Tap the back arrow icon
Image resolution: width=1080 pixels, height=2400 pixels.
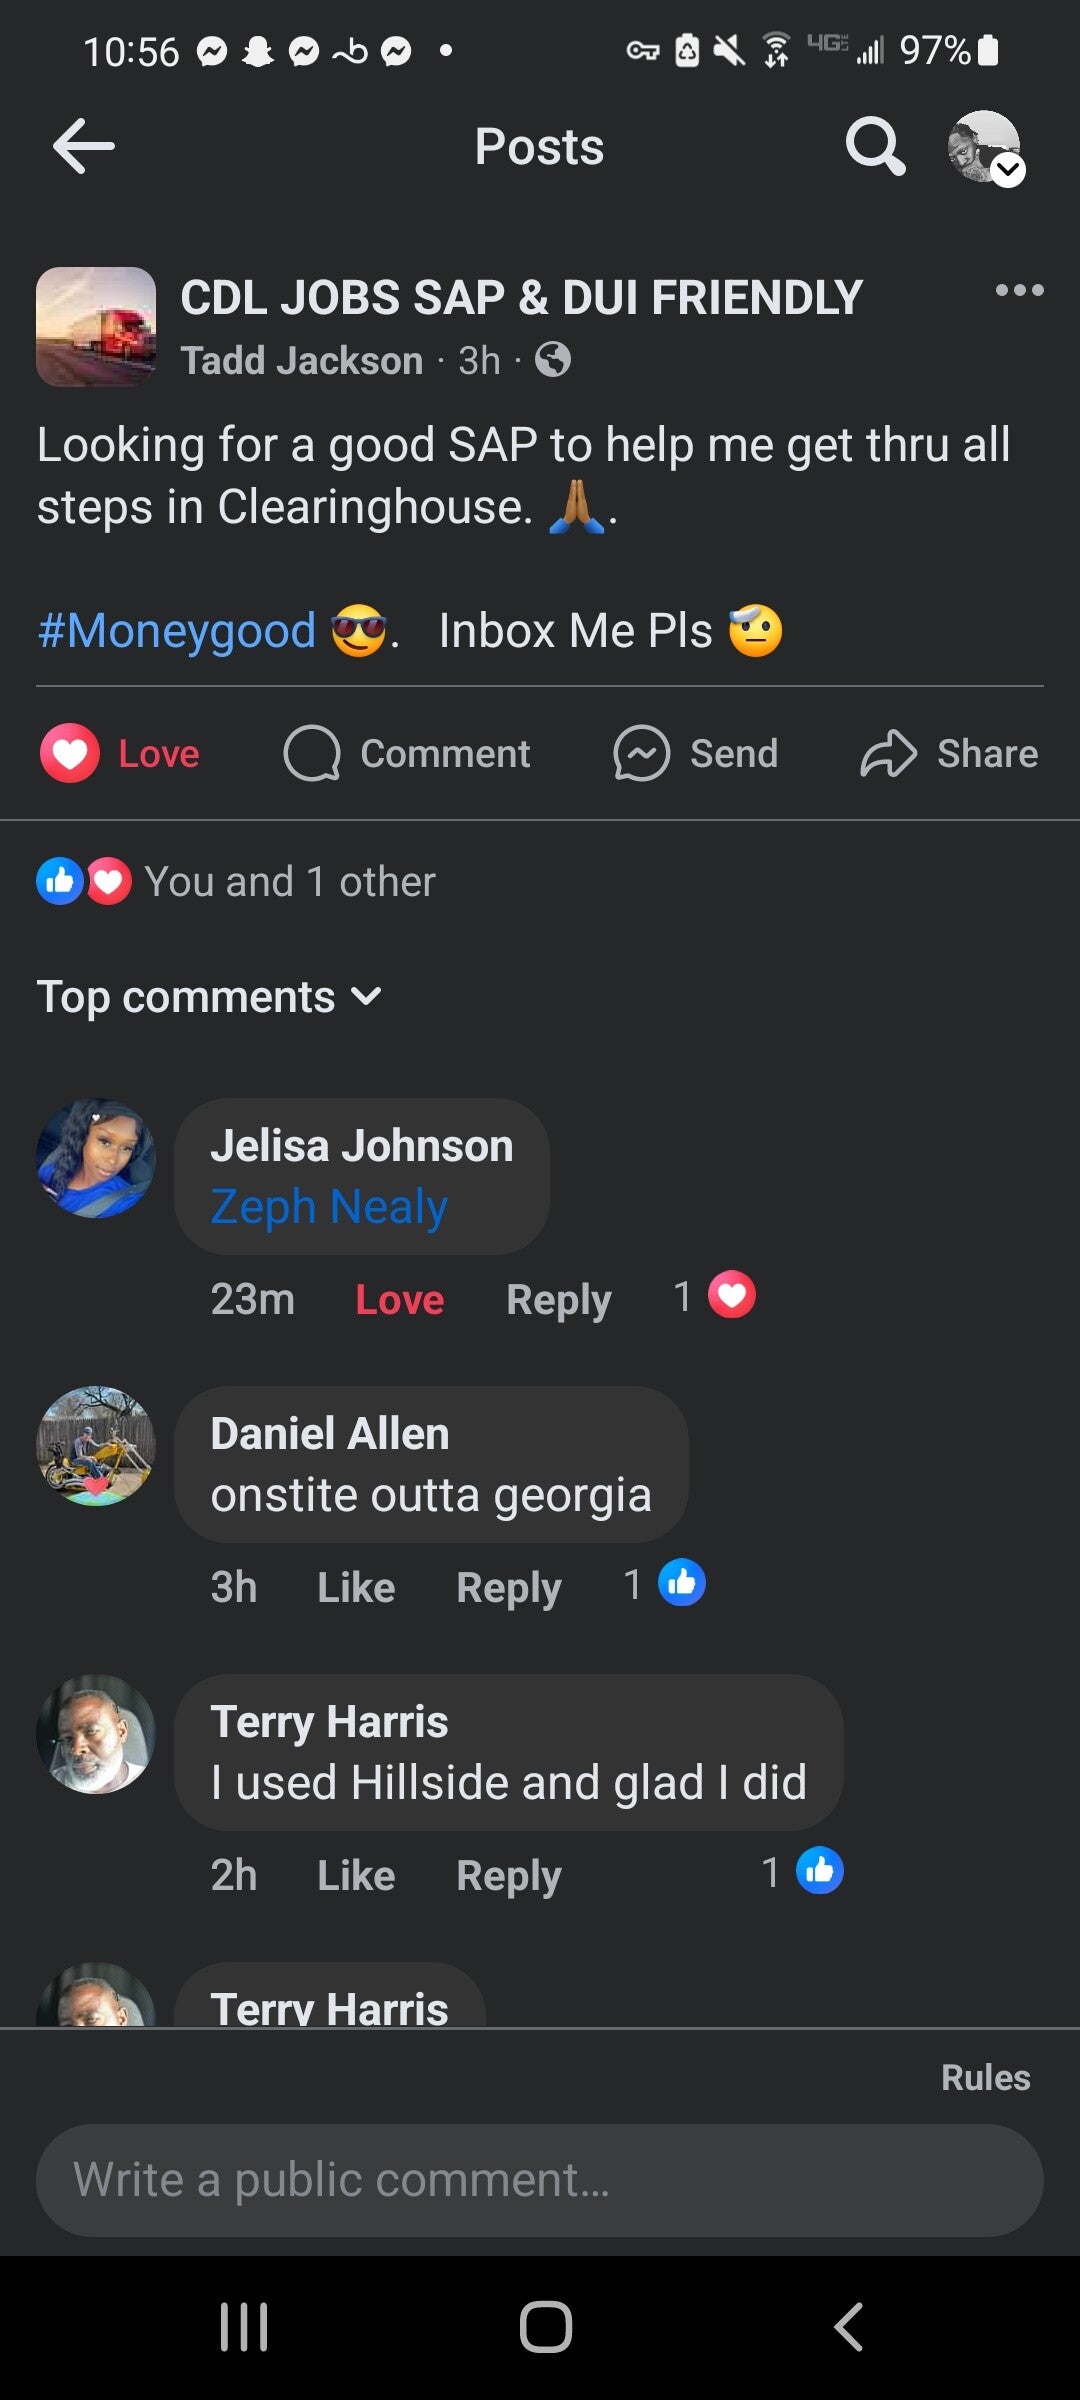(84, 146)
